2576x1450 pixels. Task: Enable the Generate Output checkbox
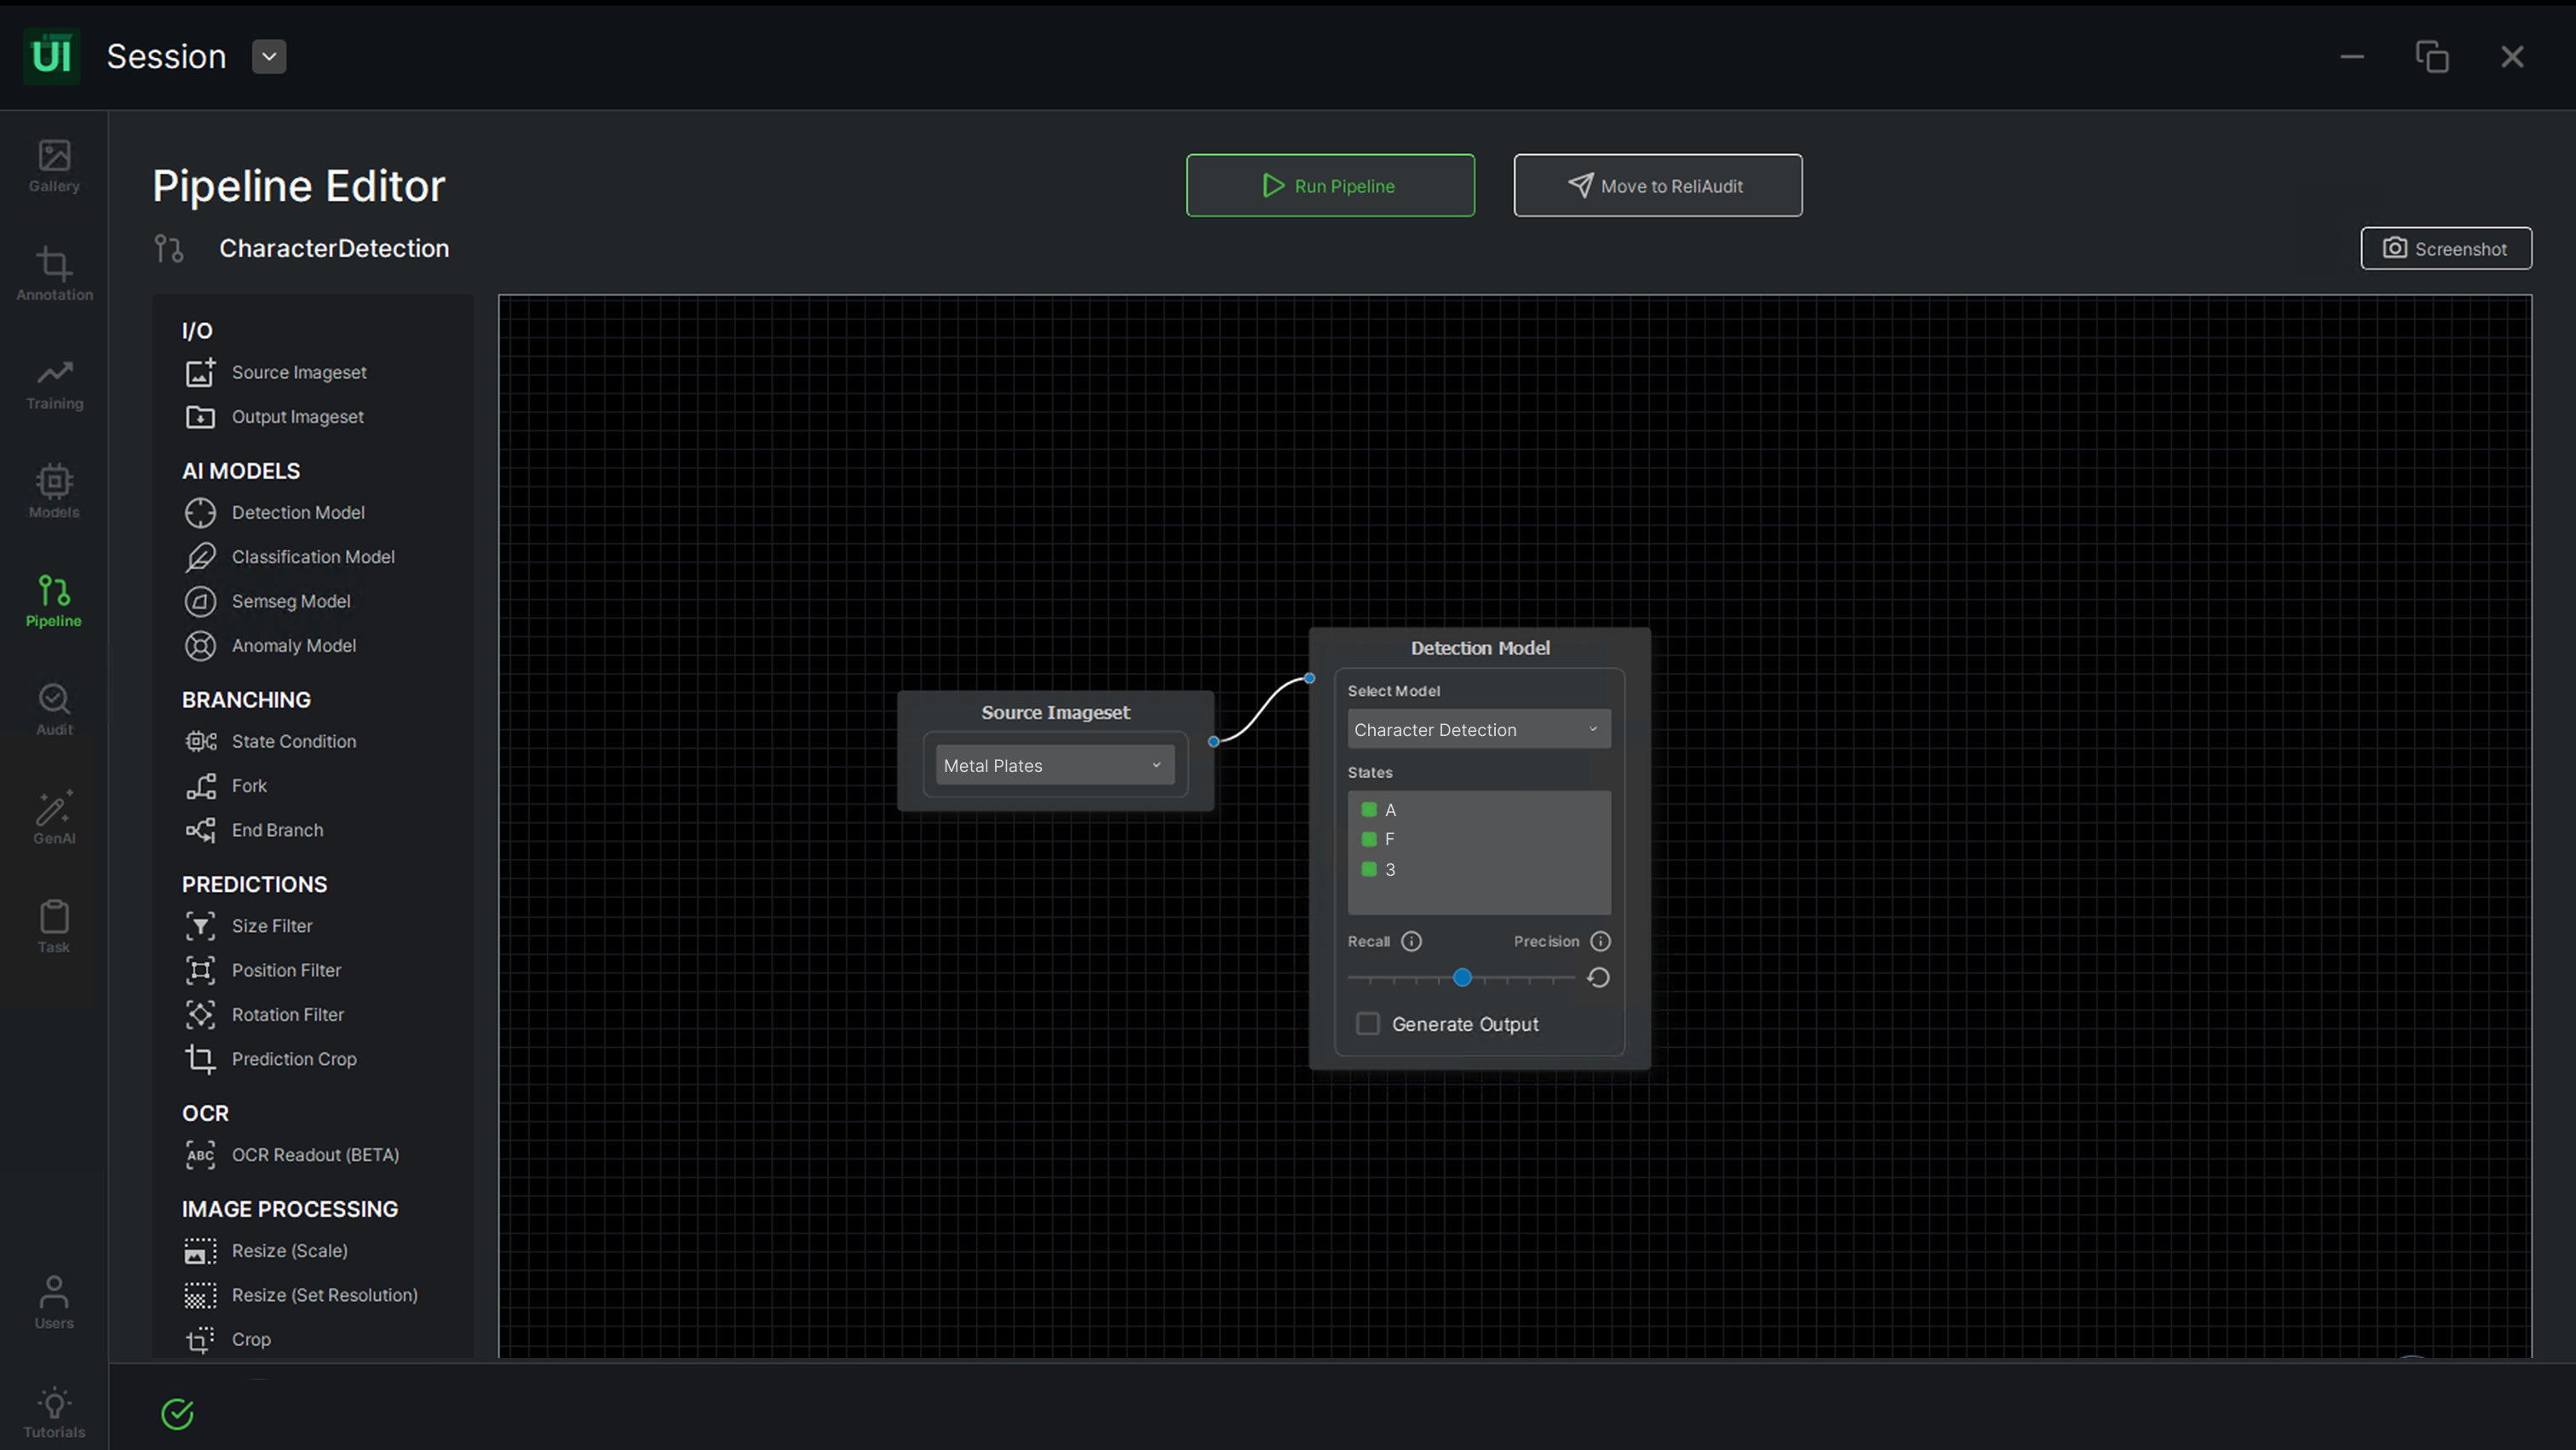pos(1367,1024)
